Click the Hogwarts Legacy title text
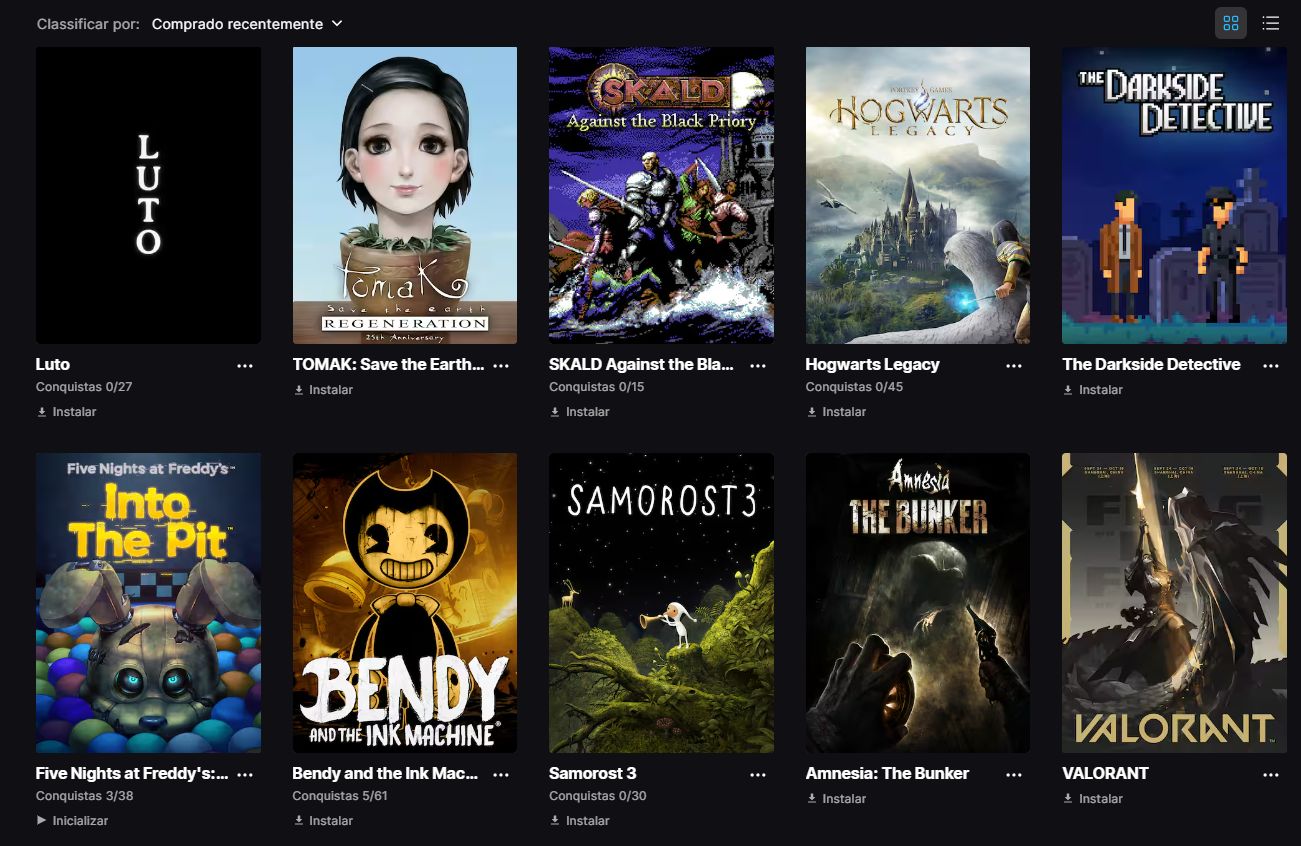 872,364
